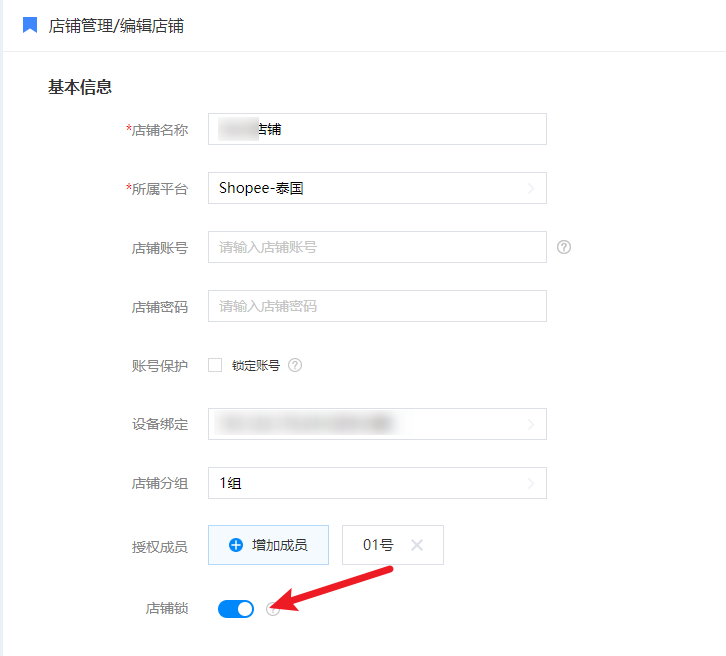
Task: Click the chevron arrow in 所属平台 field
Action: pos(531,188)
